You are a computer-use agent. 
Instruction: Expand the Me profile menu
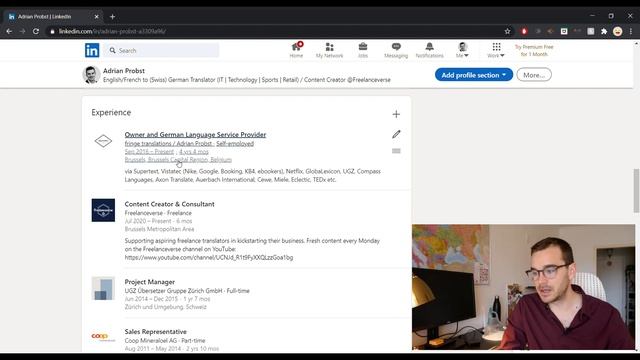coord(462,50)
